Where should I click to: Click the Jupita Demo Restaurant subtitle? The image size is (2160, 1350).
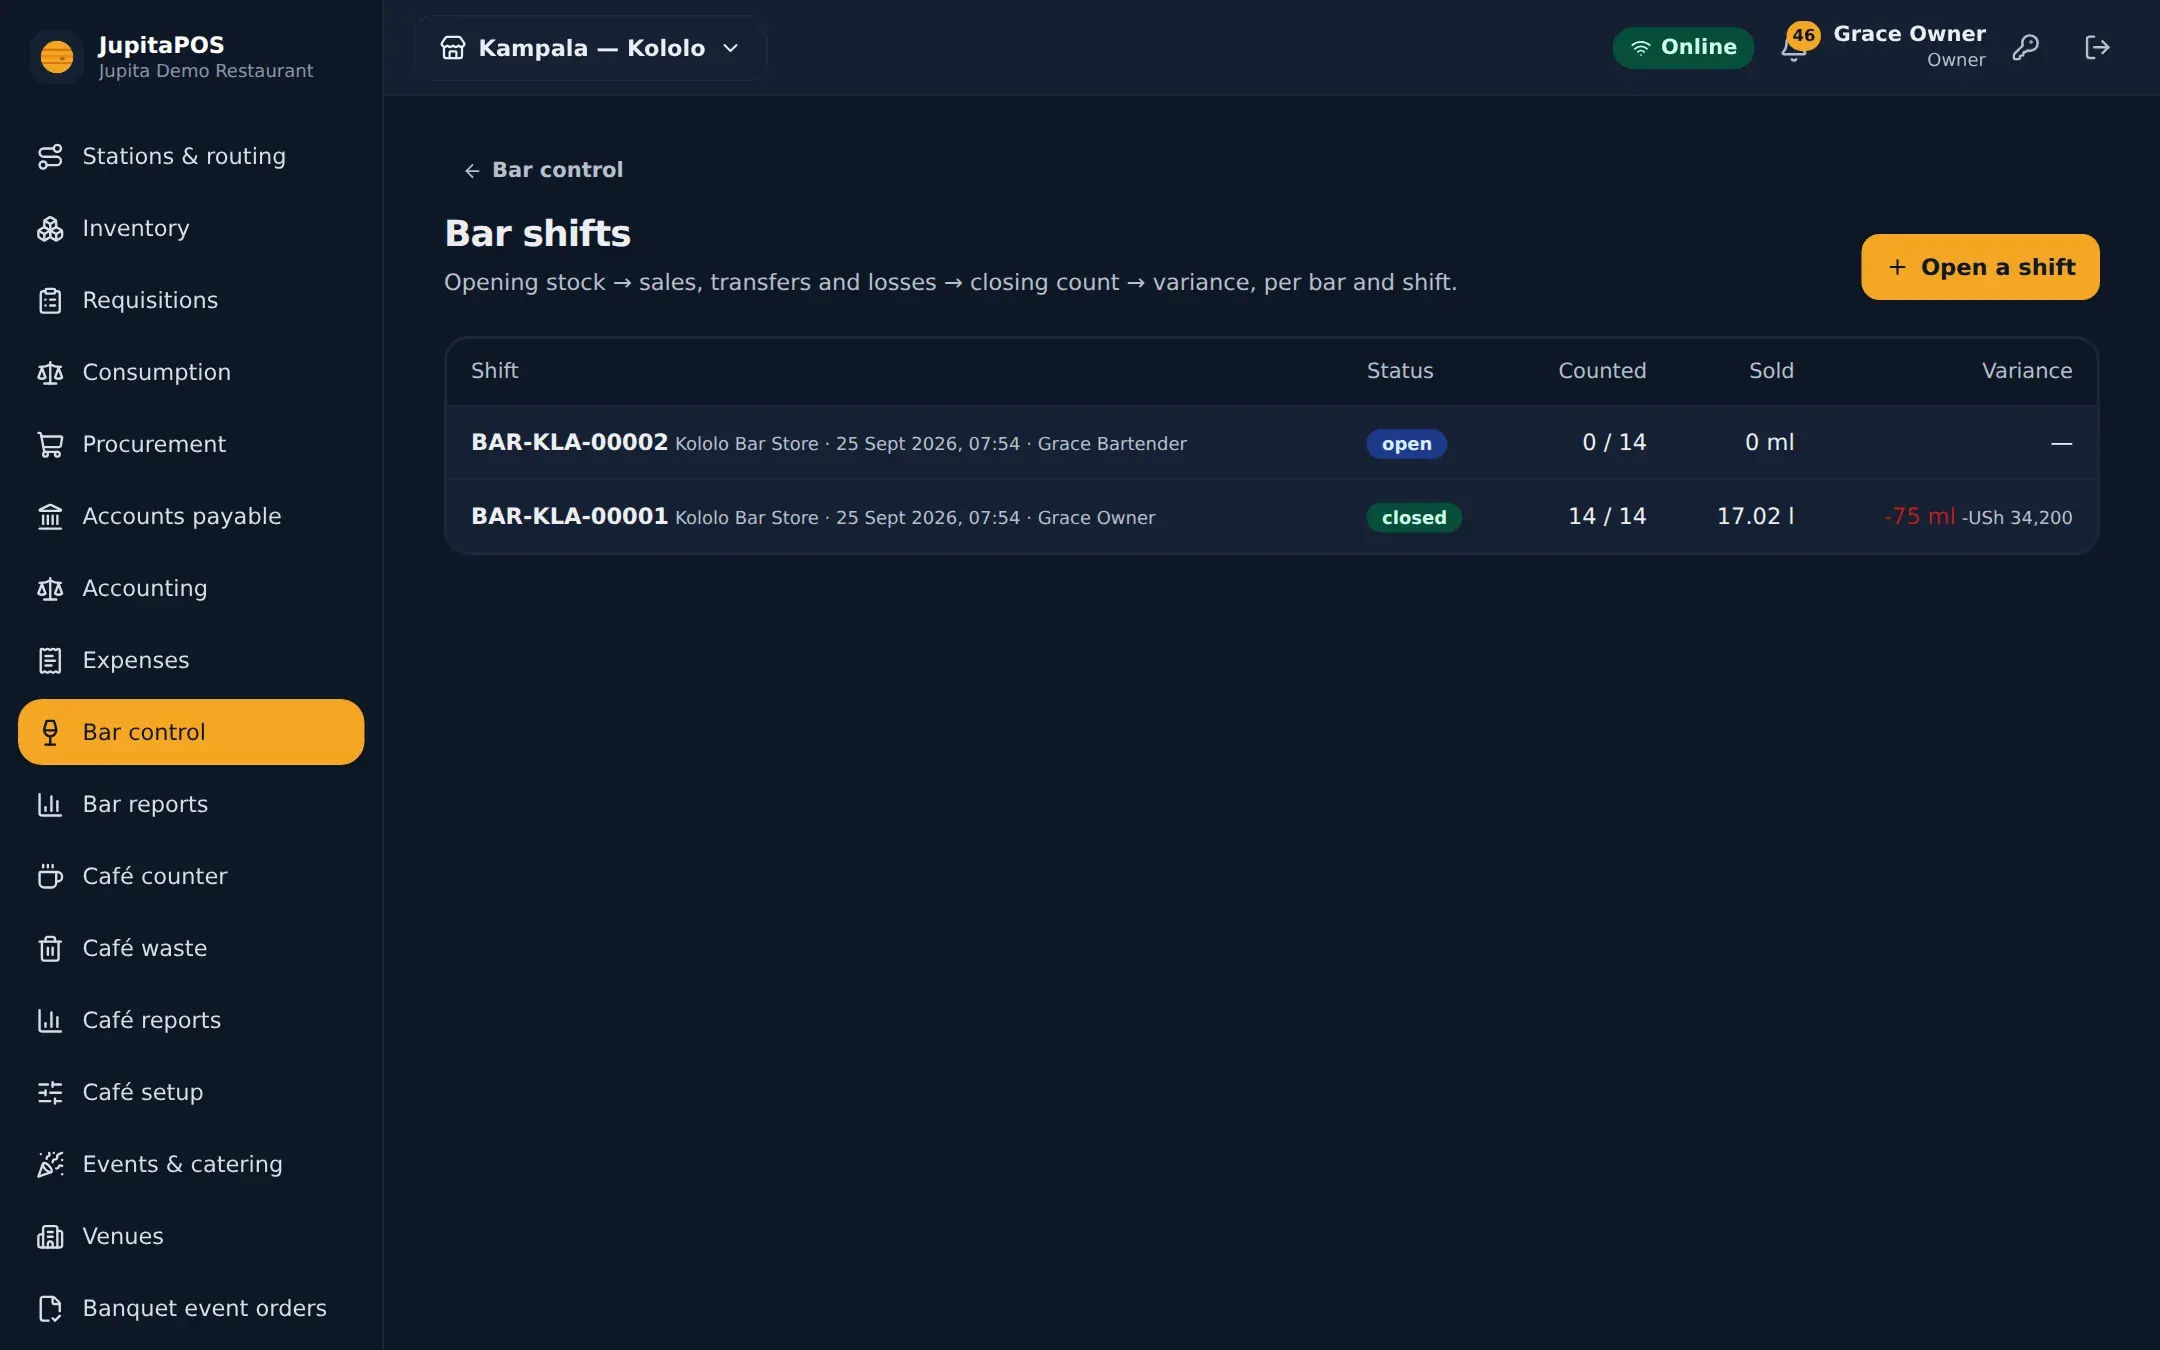click(206, 71)
